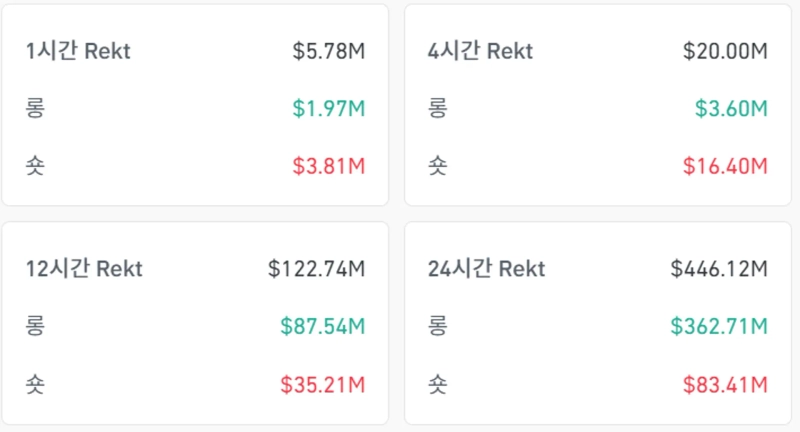Image resolution: width=800 pixels, height=432 pixels.
Task: Select the 12시간 short value $35.21M
Action: pos(322,384)
